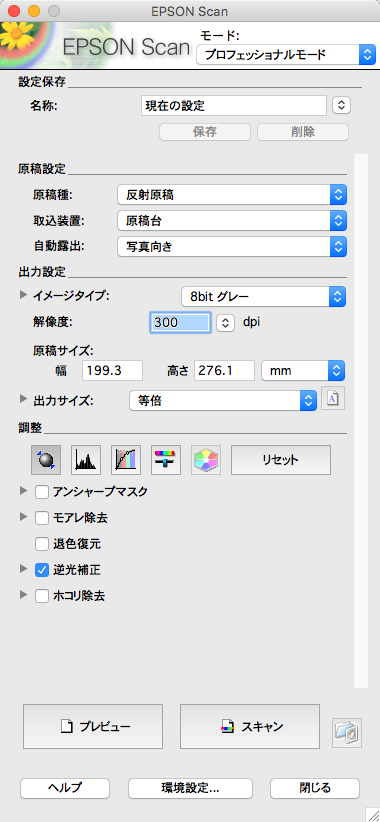Image resolution: width=380 pixels, height=822 pixels.
Task: Open the color palette hexagon tool
Action: [x=206, y=460]
